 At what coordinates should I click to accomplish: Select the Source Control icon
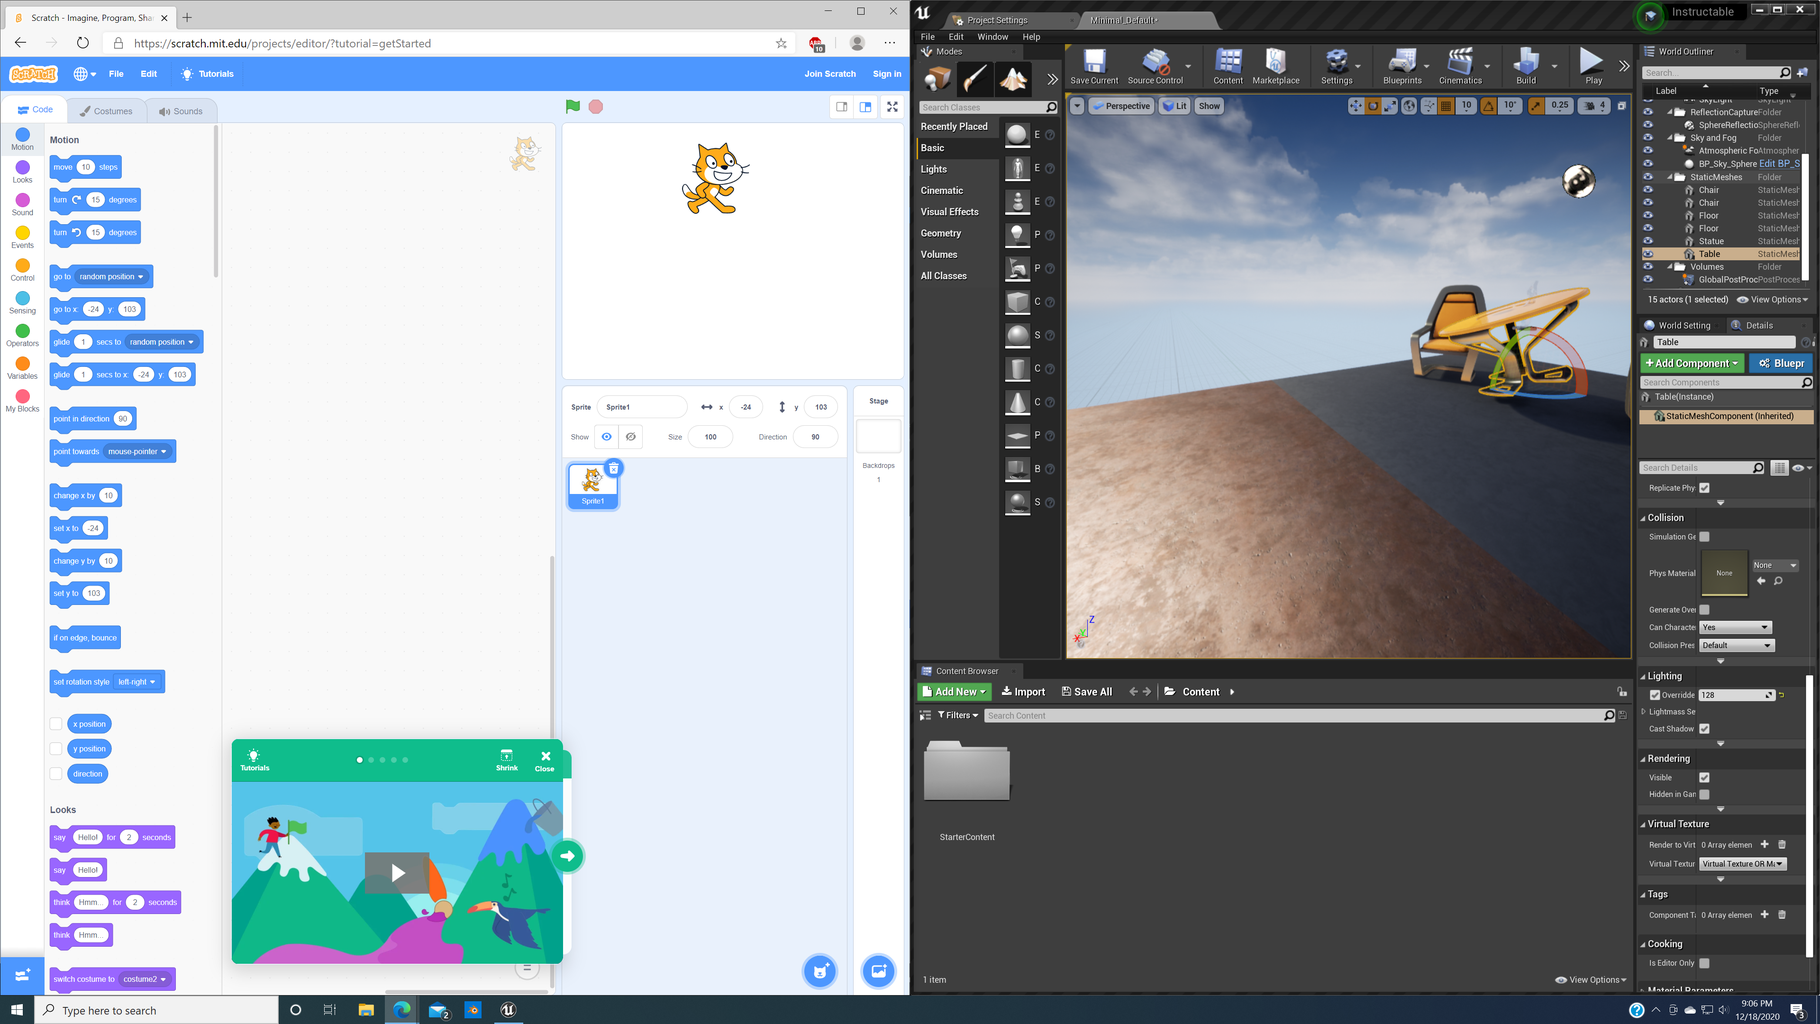[x=1158, y=63]
